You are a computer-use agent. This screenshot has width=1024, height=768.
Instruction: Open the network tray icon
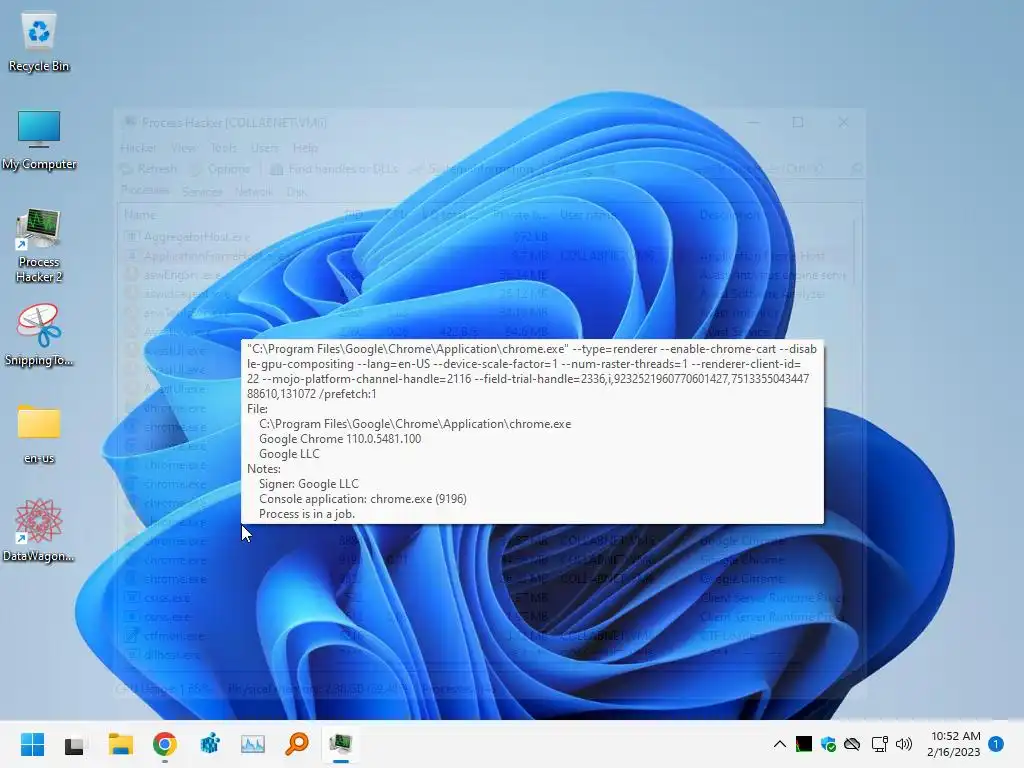pyautogui.click(x=880, y=744)
